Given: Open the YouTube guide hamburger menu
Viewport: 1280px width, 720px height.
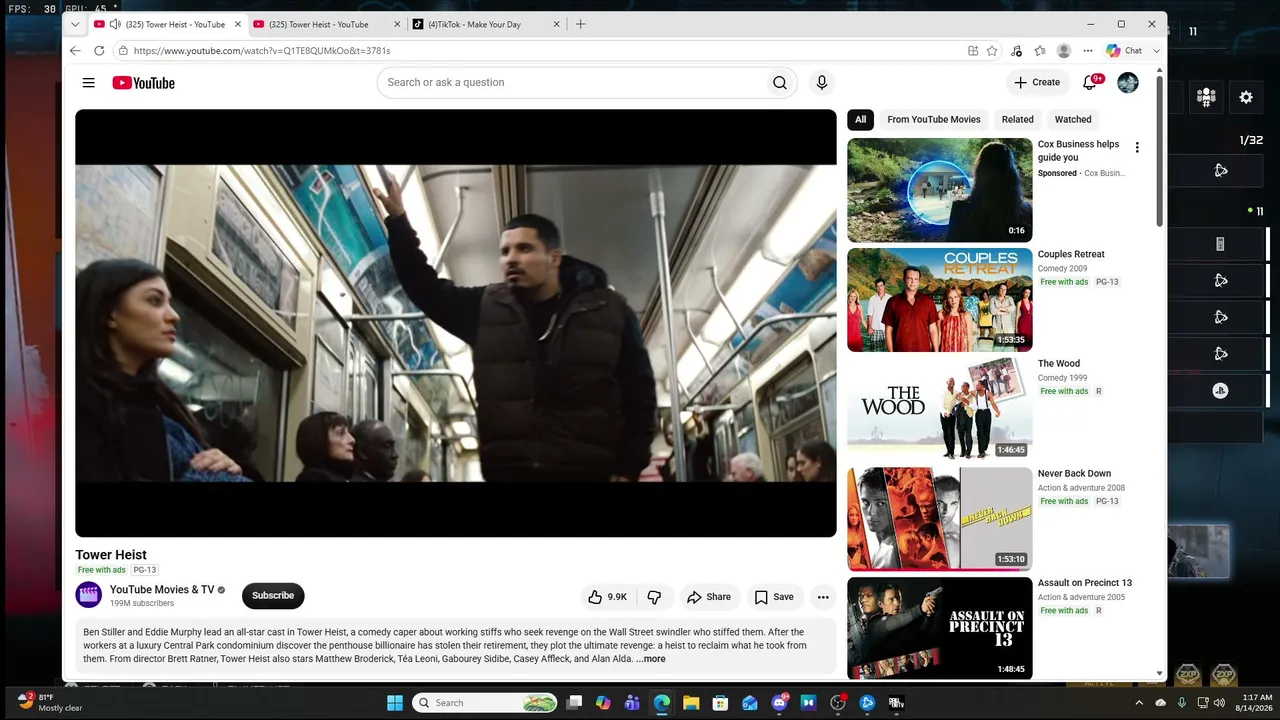Looking at the screenshot, I should point(89,83).
